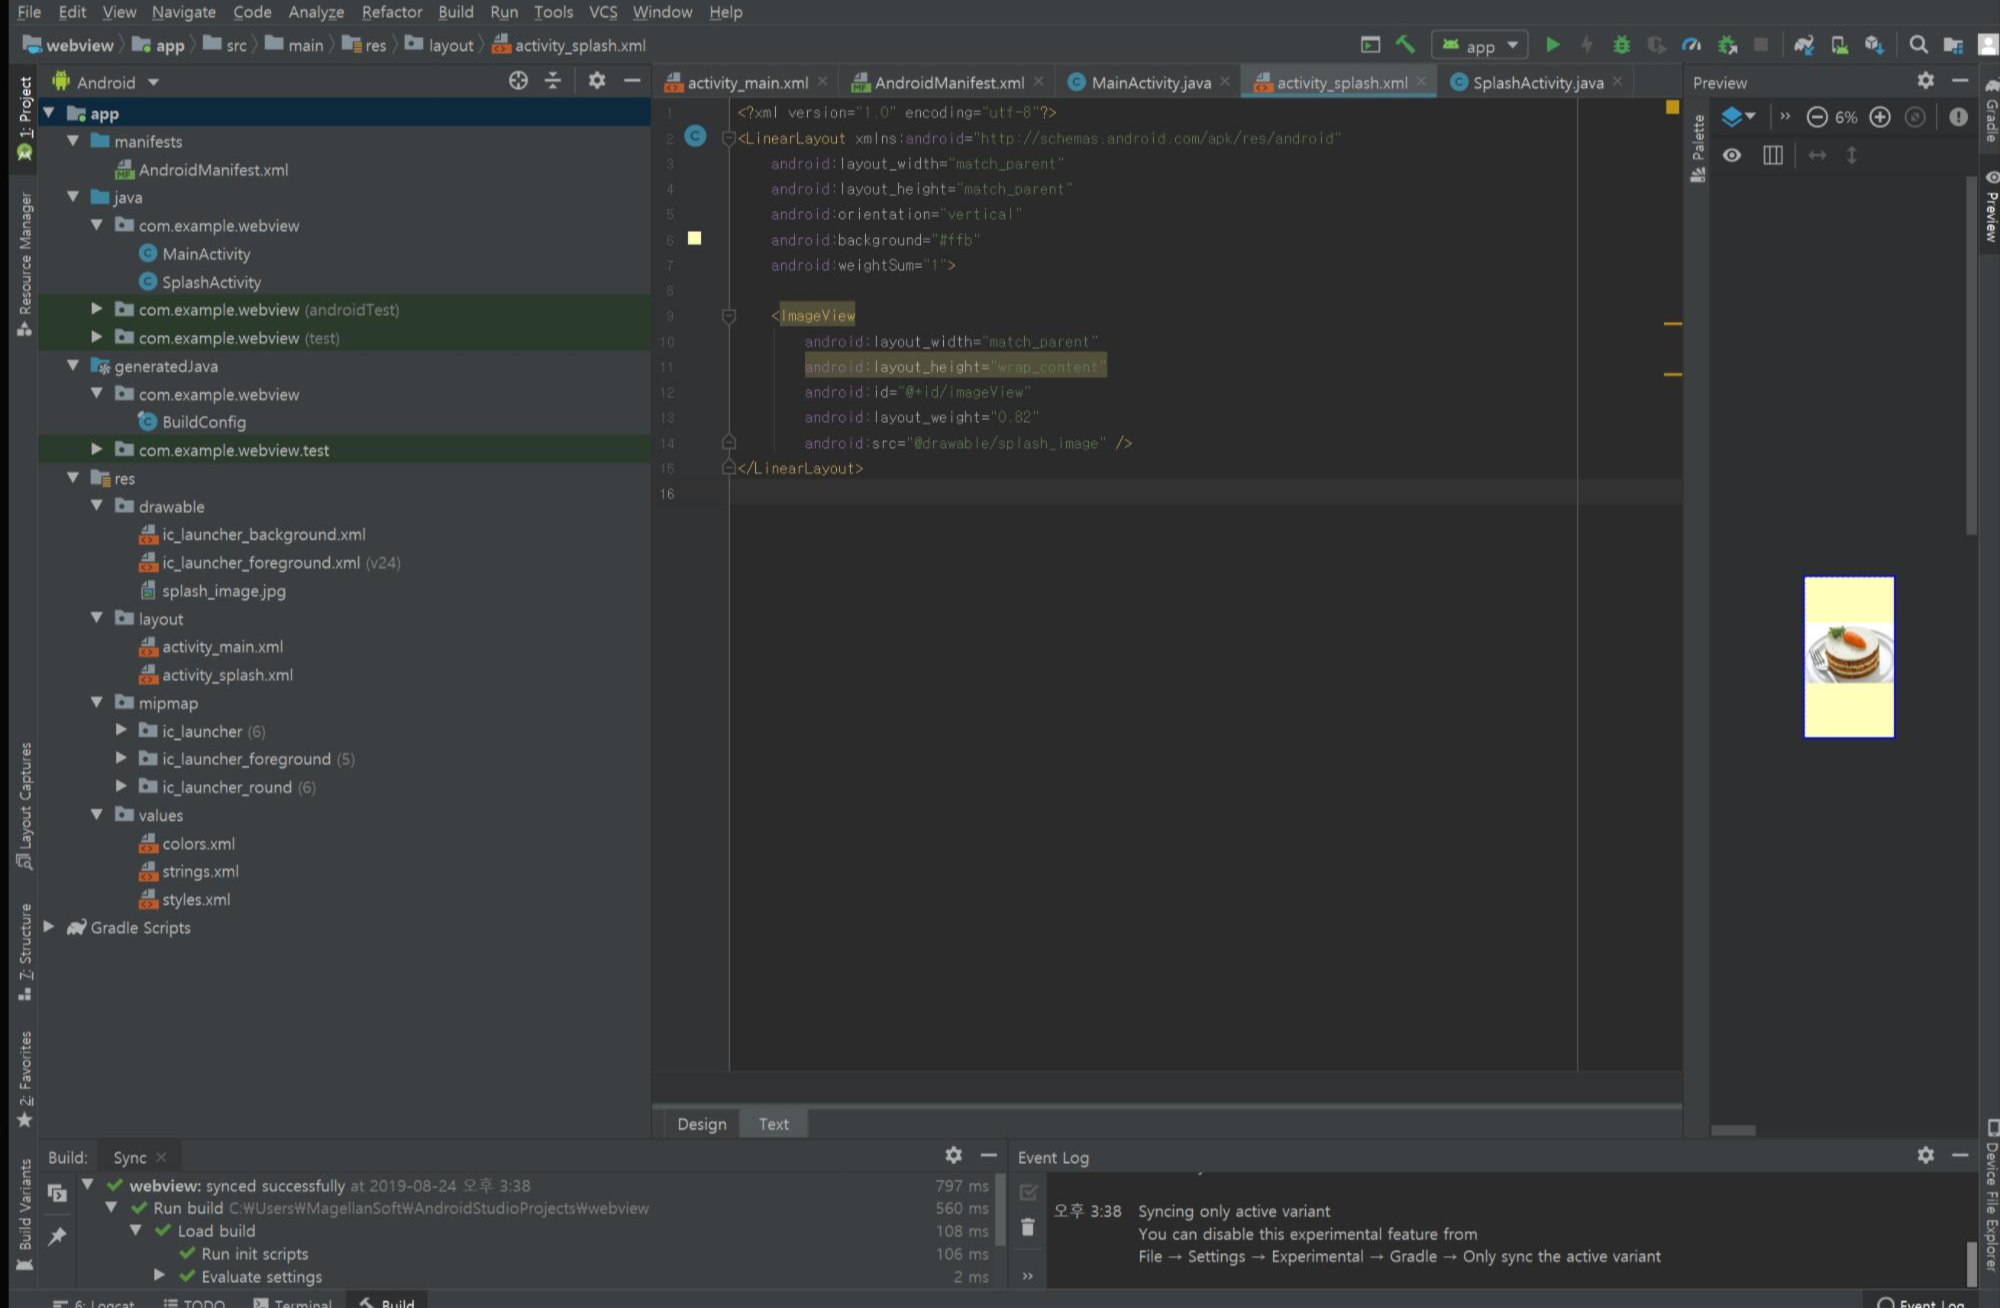
Task: Switch to the MainActivity.java tab
Action: (x=1150, y=83)
